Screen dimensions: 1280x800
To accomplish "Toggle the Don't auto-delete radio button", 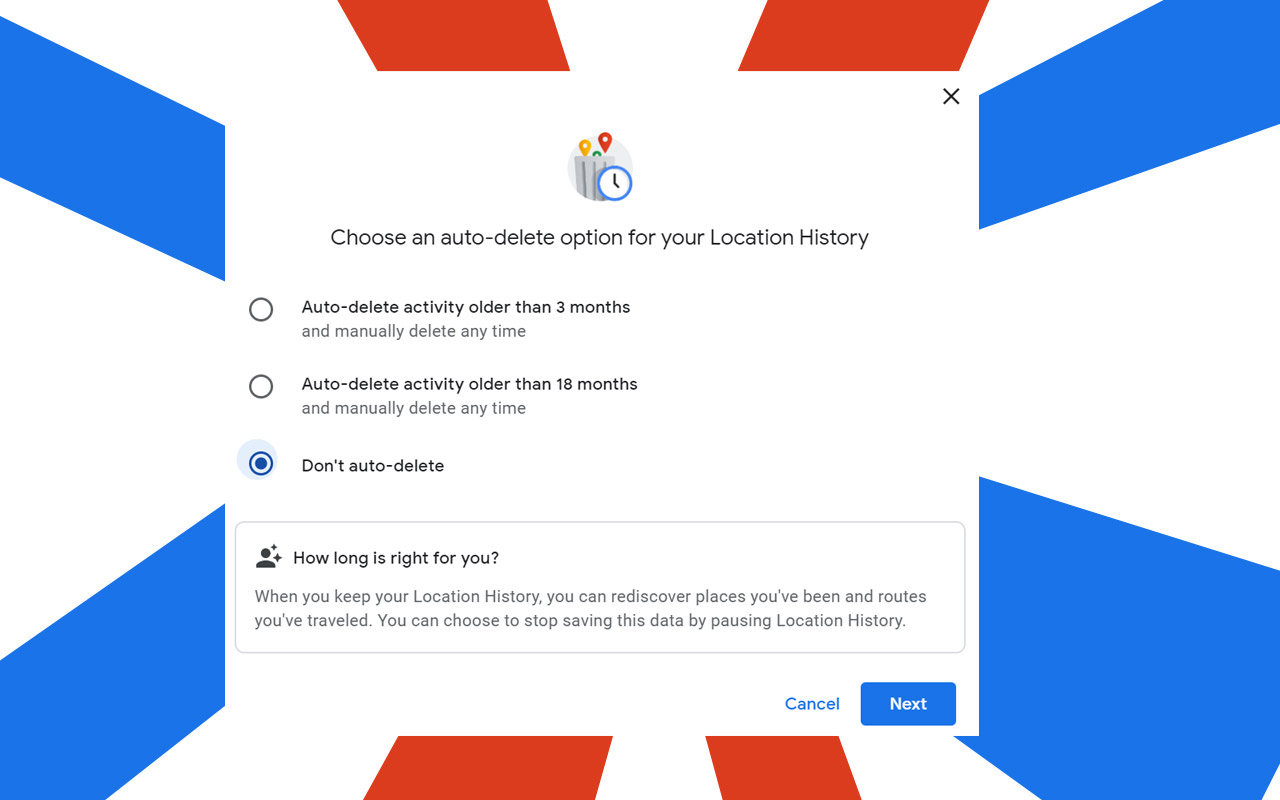I will tap(261, 463).
